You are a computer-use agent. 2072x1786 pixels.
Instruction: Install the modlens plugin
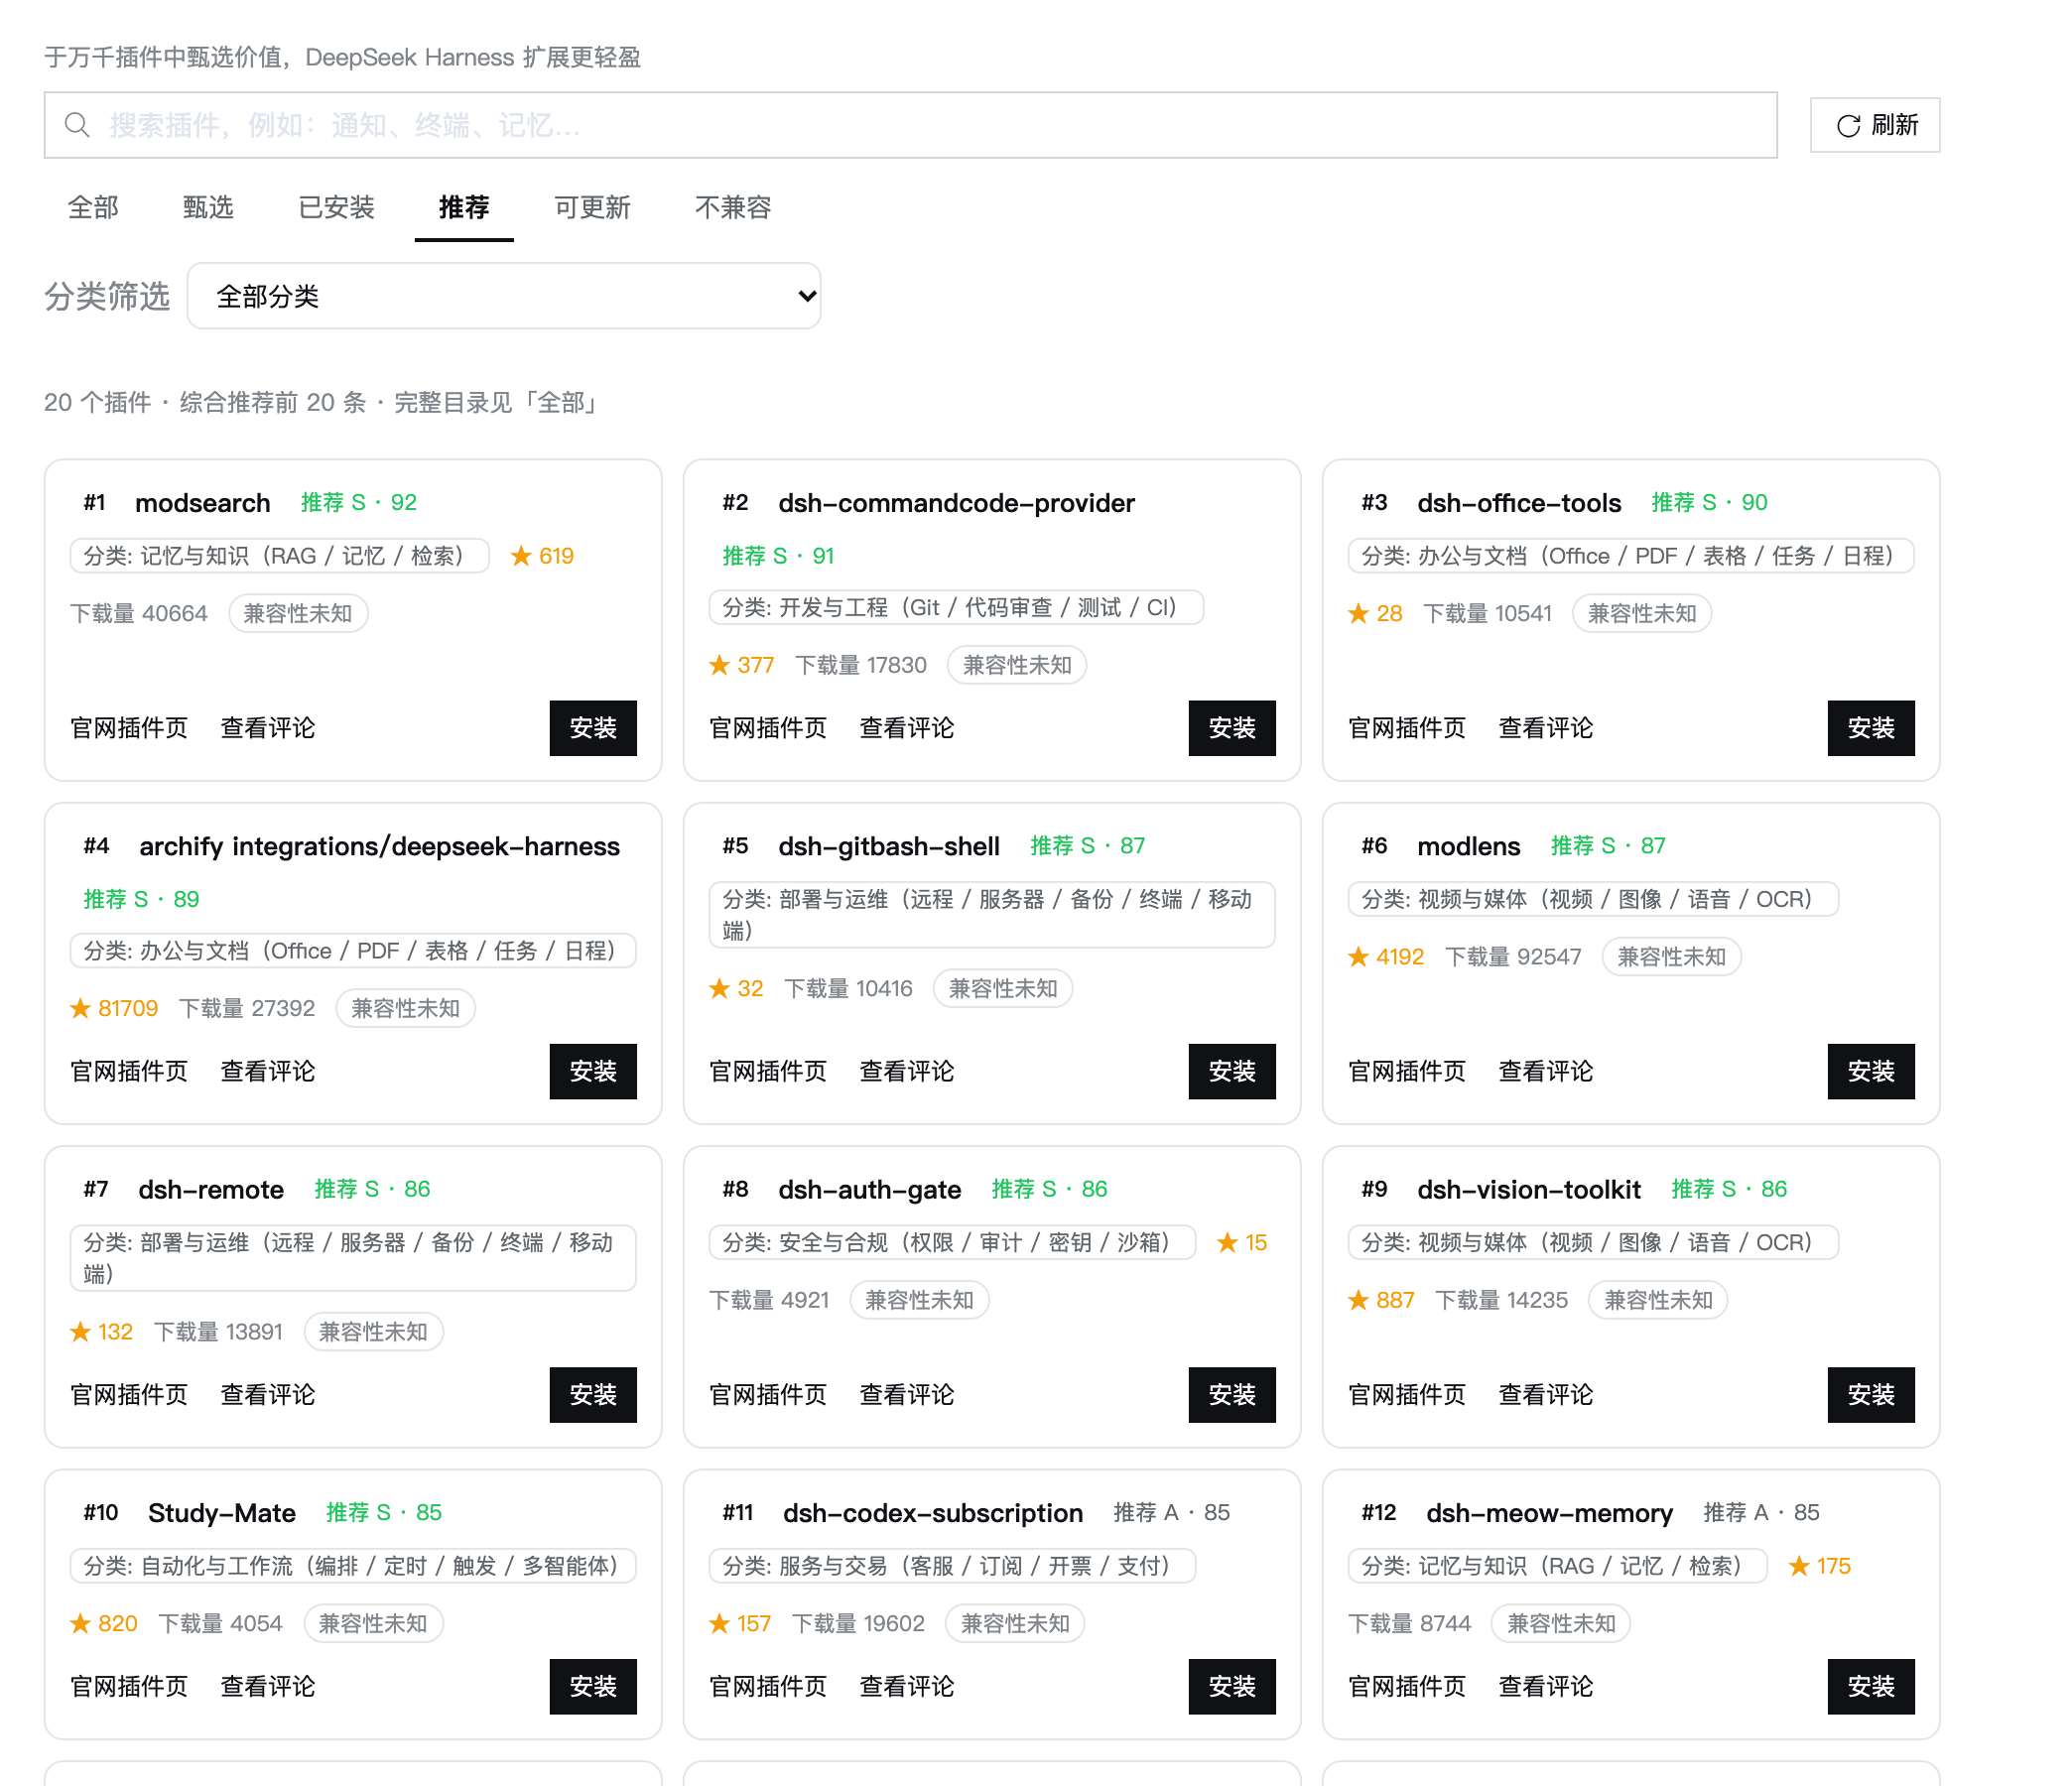[1871, 1072]
